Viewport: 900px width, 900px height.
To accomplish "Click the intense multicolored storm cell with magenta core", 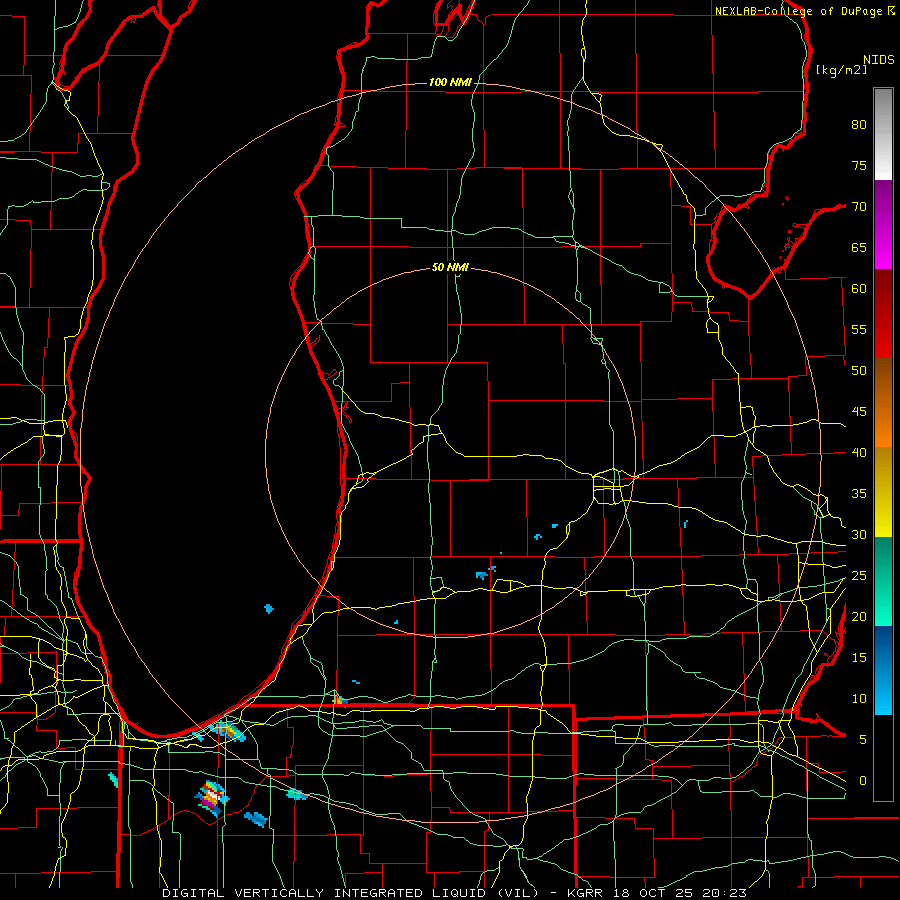I will [212, 798].
